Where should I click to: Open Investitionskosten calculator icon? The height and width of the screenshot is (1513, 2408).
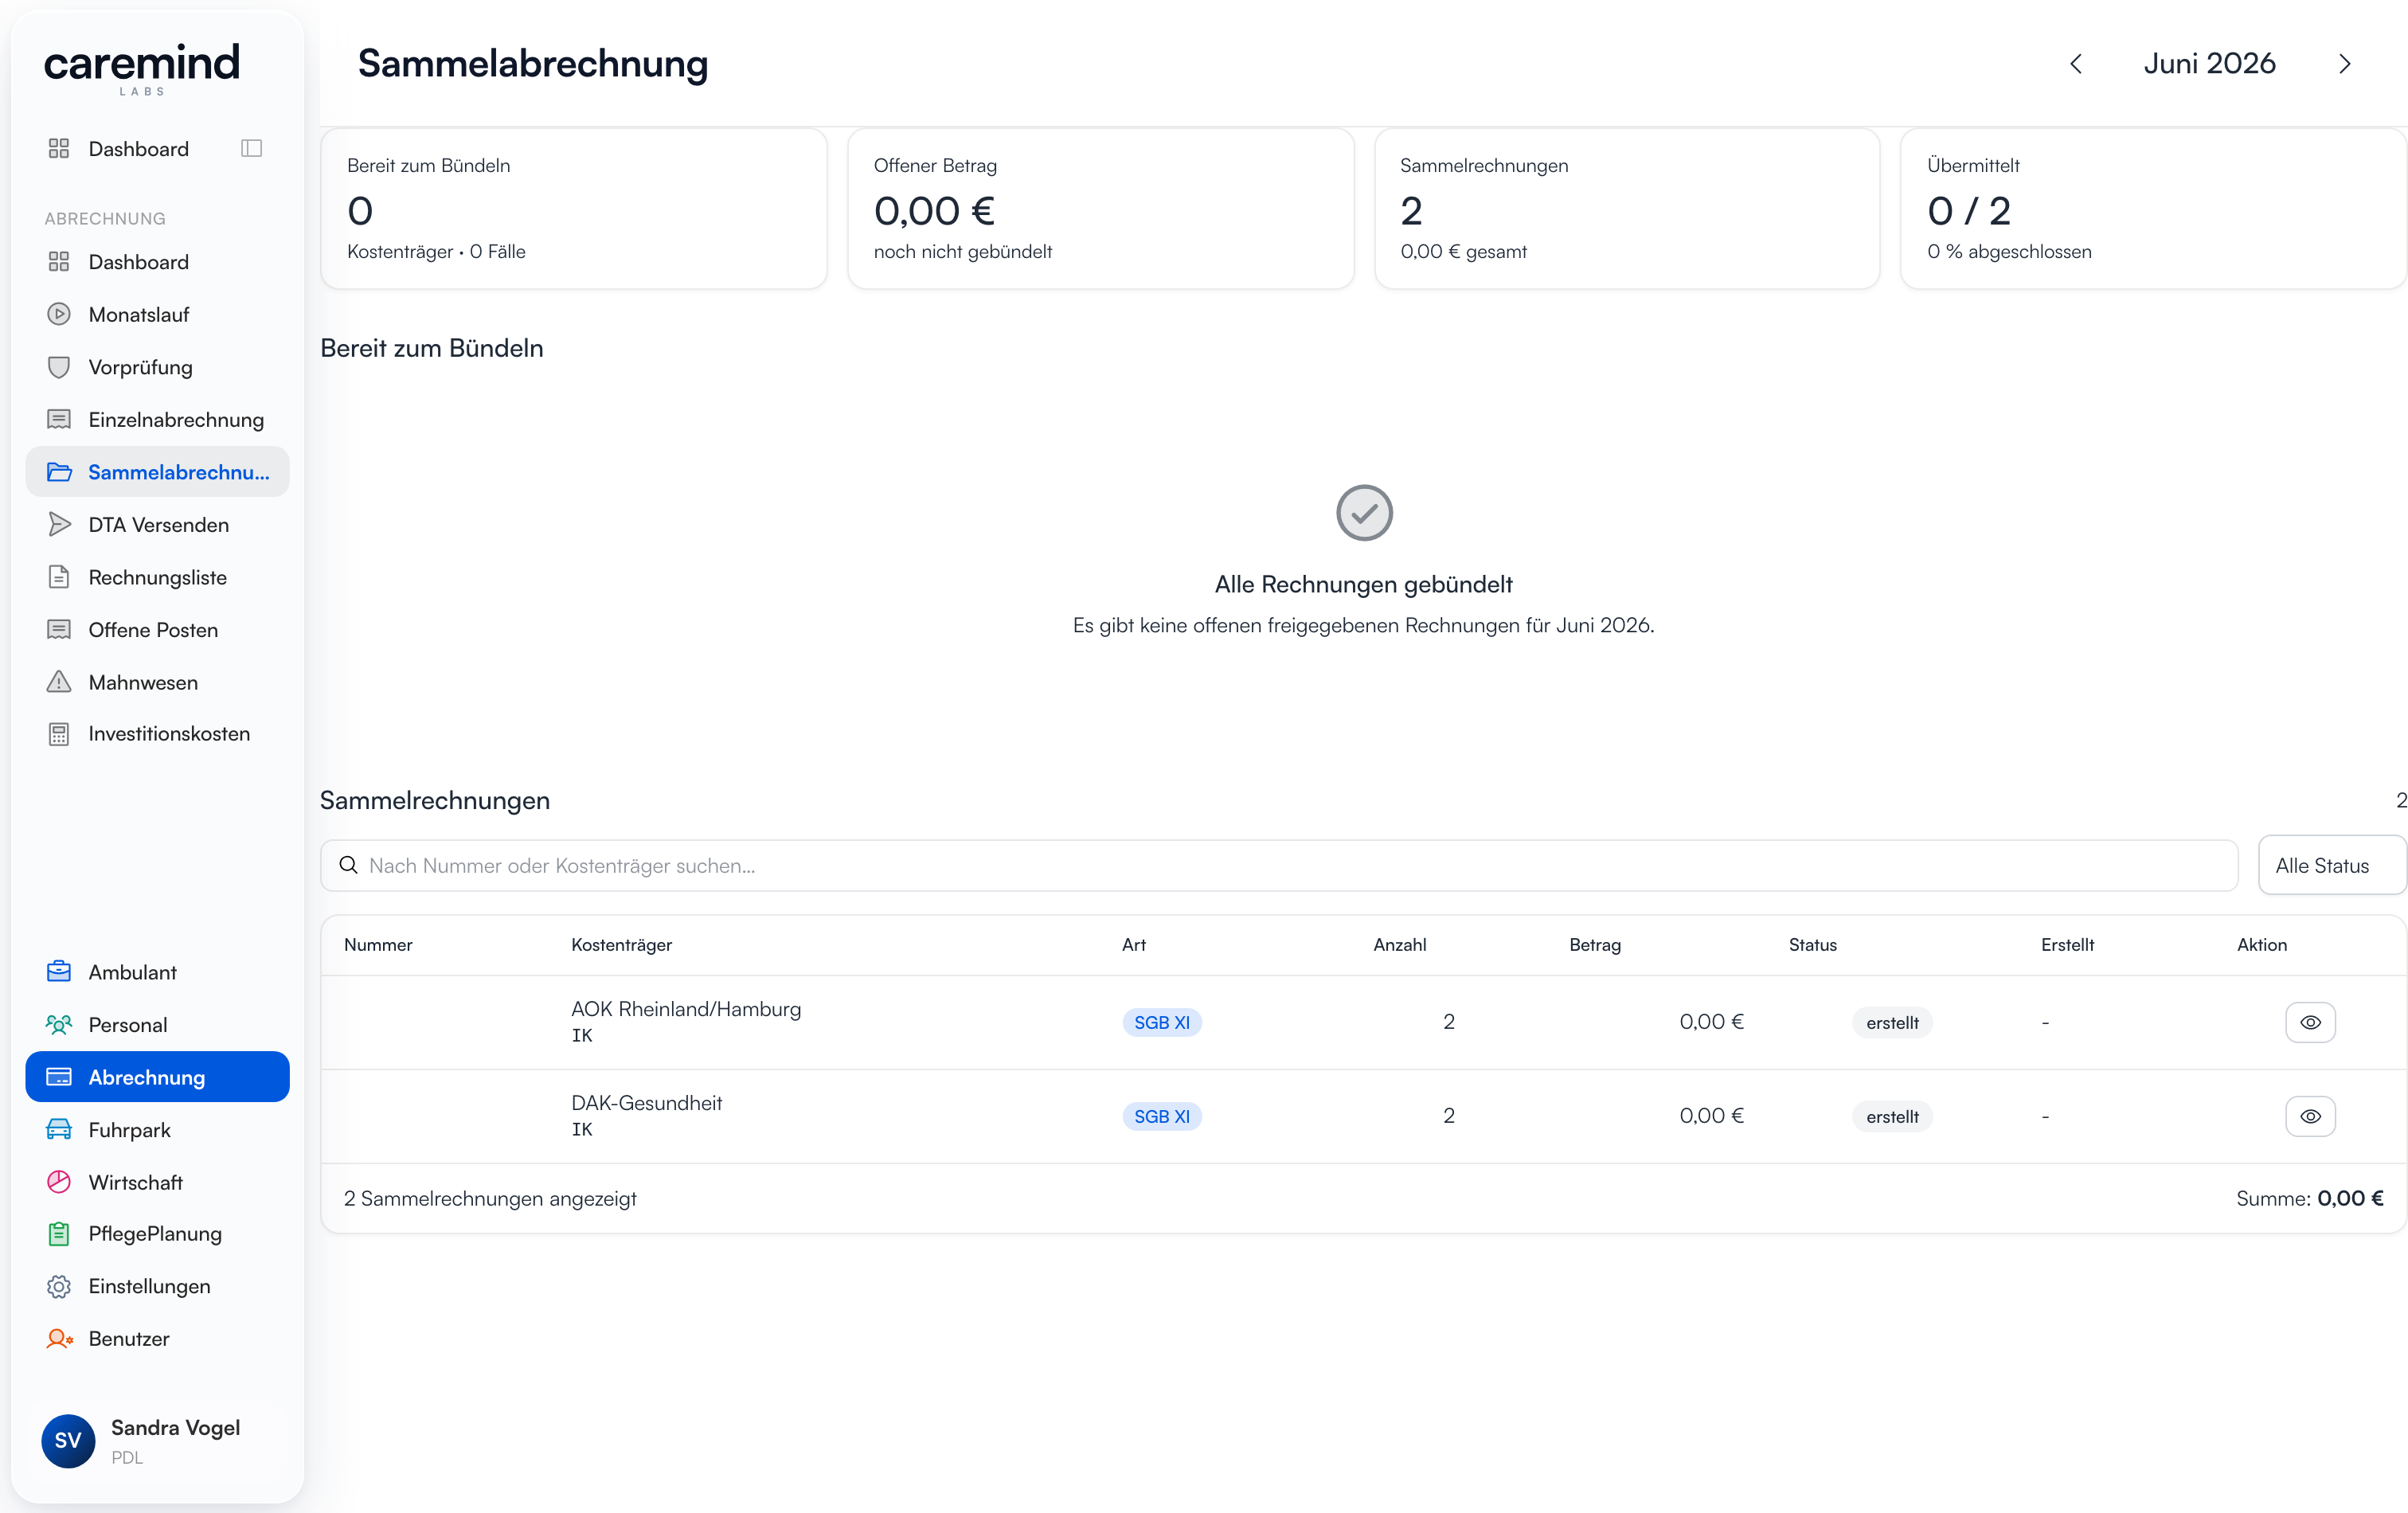coord(59,734)
